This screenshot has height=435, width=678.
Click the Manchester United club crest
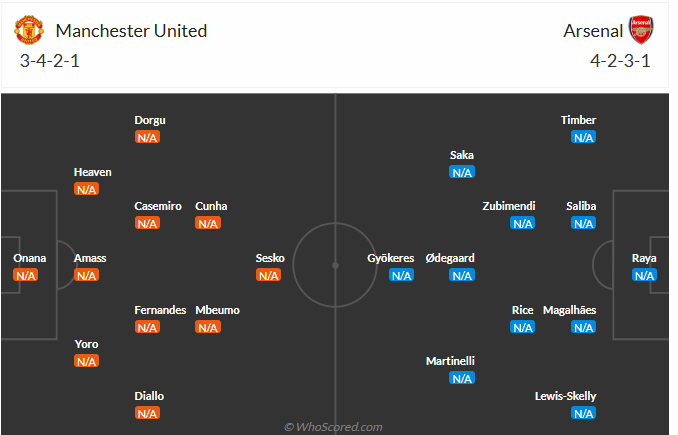coord(30,30)
